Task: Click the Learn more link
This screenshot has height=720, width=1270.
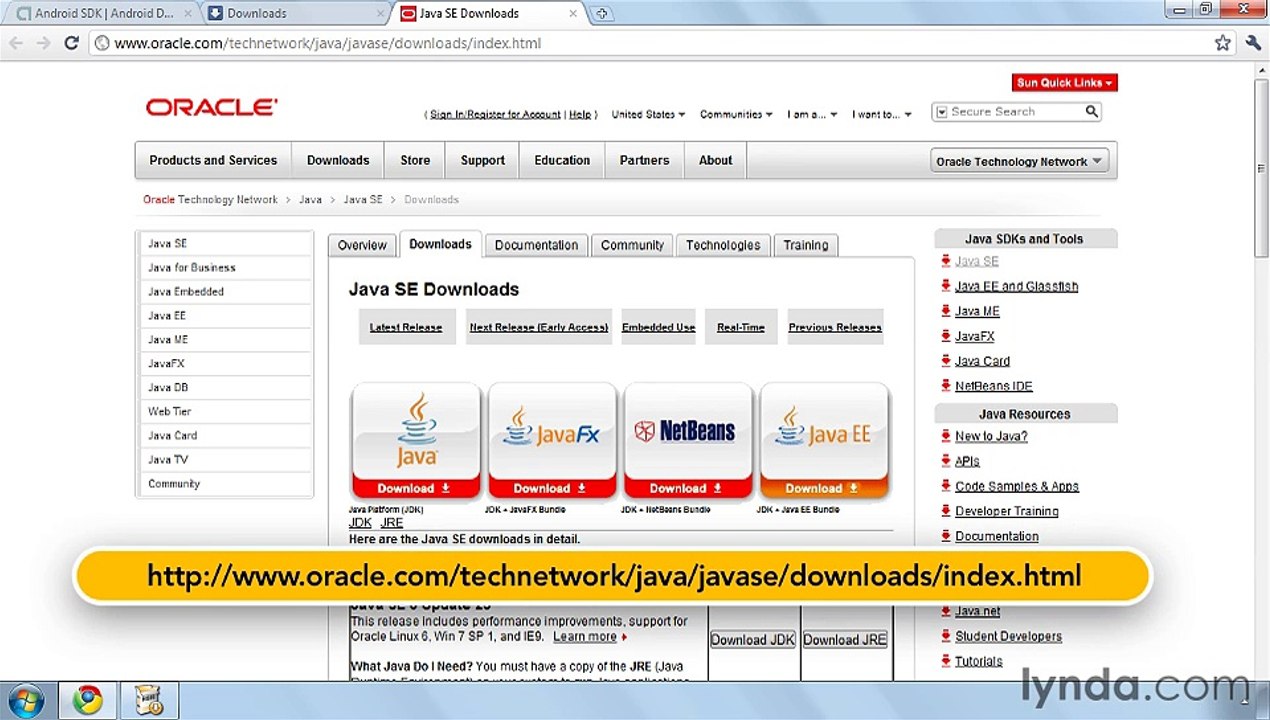Action: 585,637
